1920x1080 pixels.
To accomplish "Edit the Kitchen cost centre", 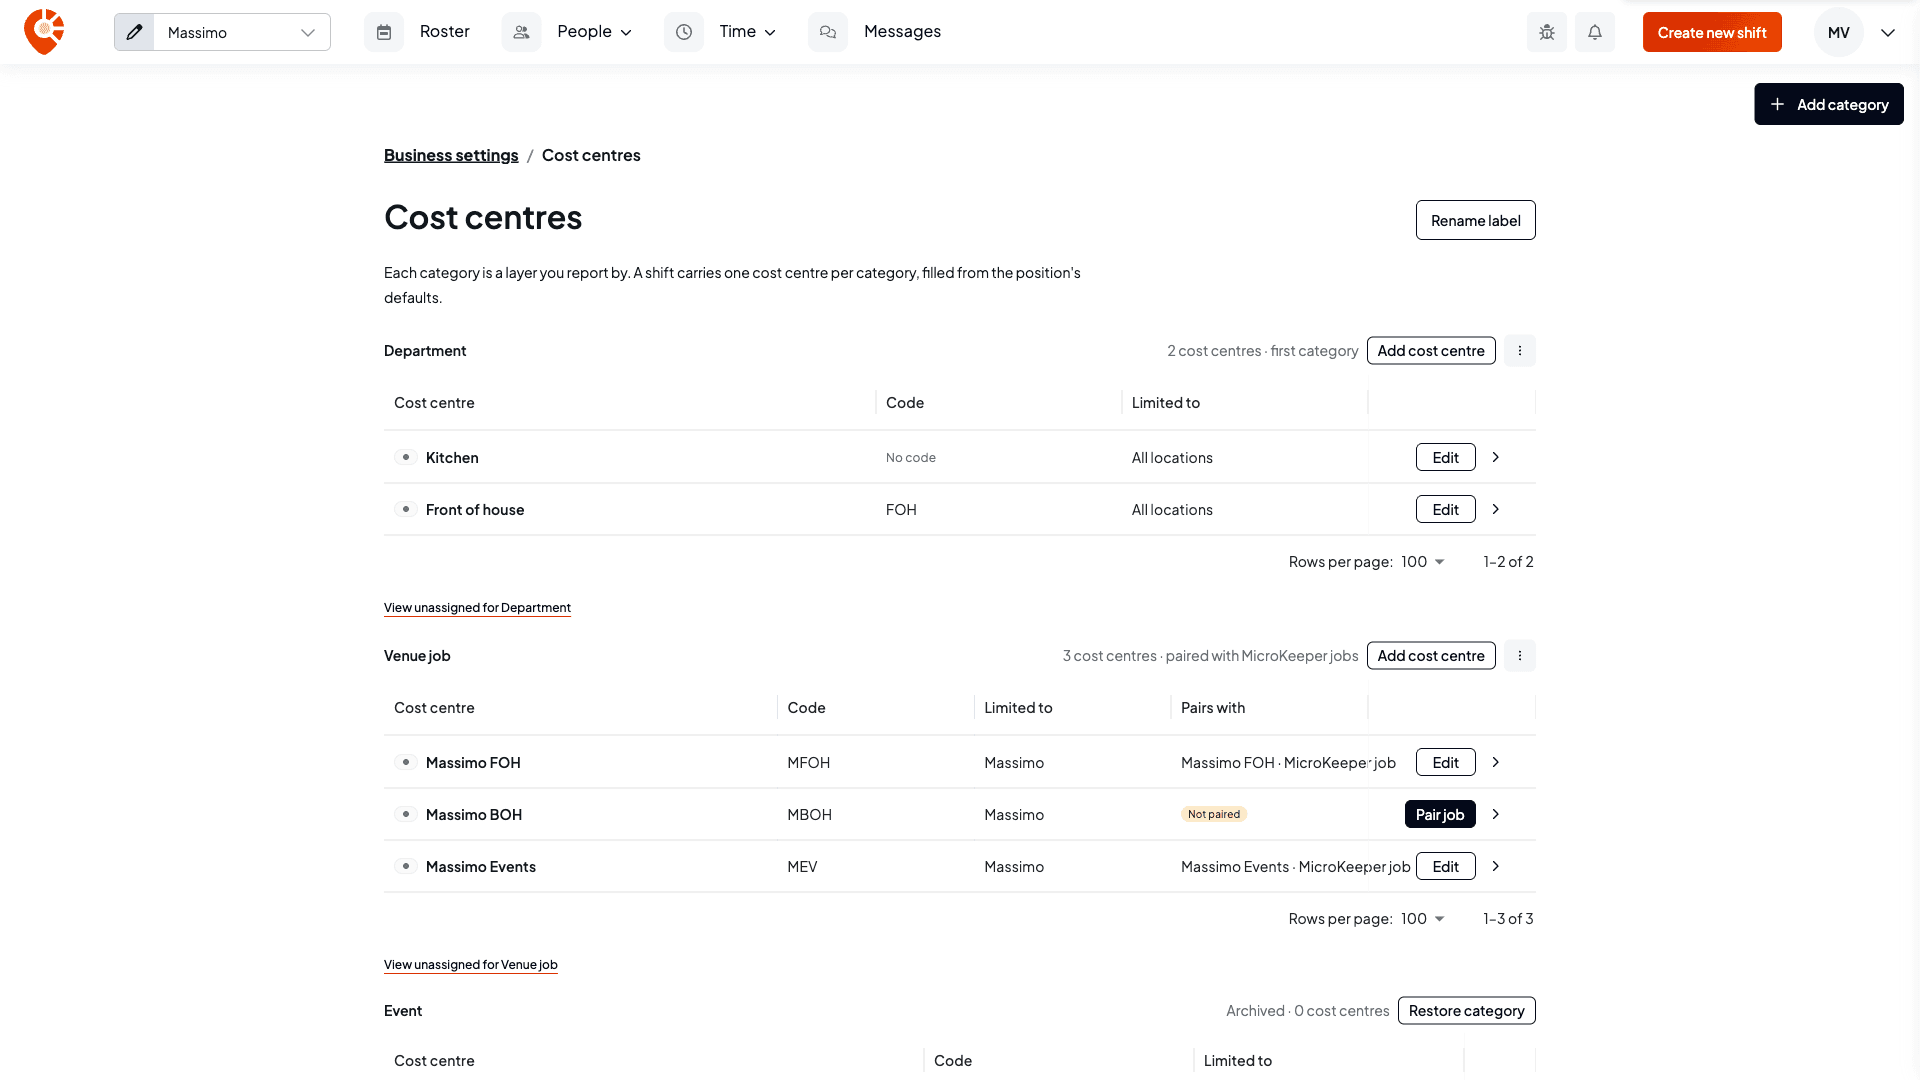I will coord(1446,457).
